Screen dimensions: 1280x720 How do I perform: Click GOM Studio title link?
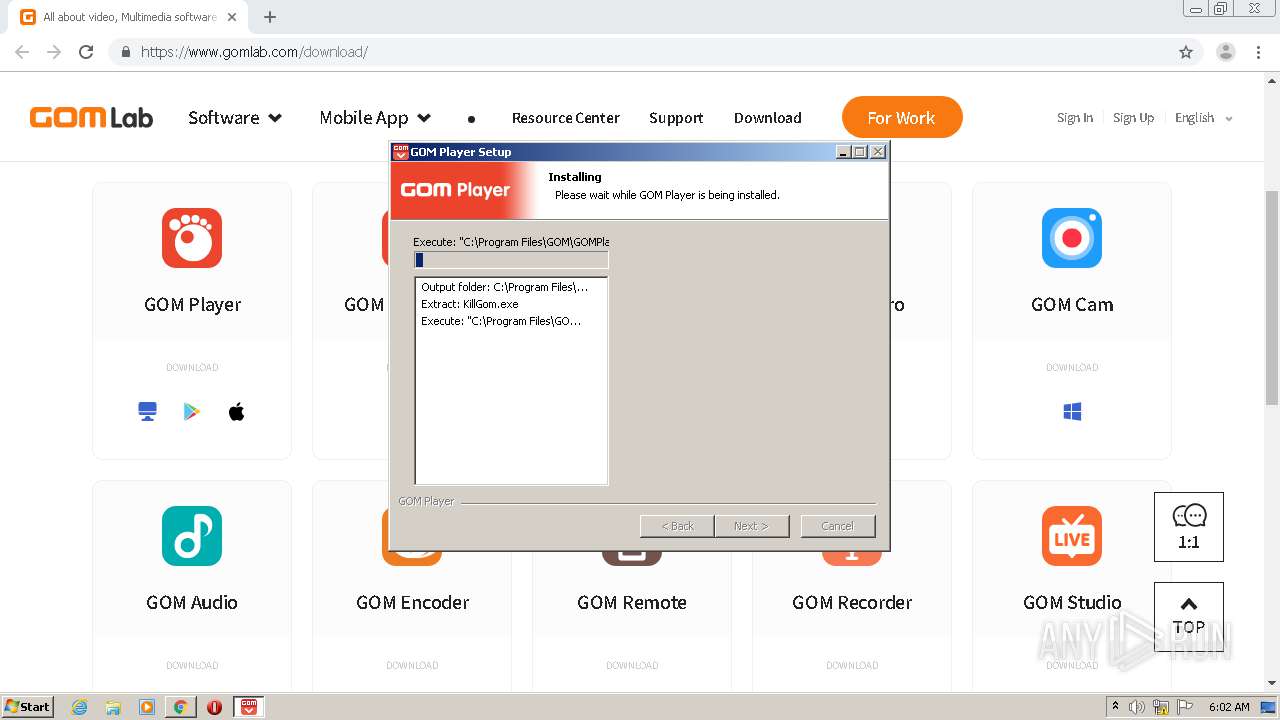tap(1072, 602)
